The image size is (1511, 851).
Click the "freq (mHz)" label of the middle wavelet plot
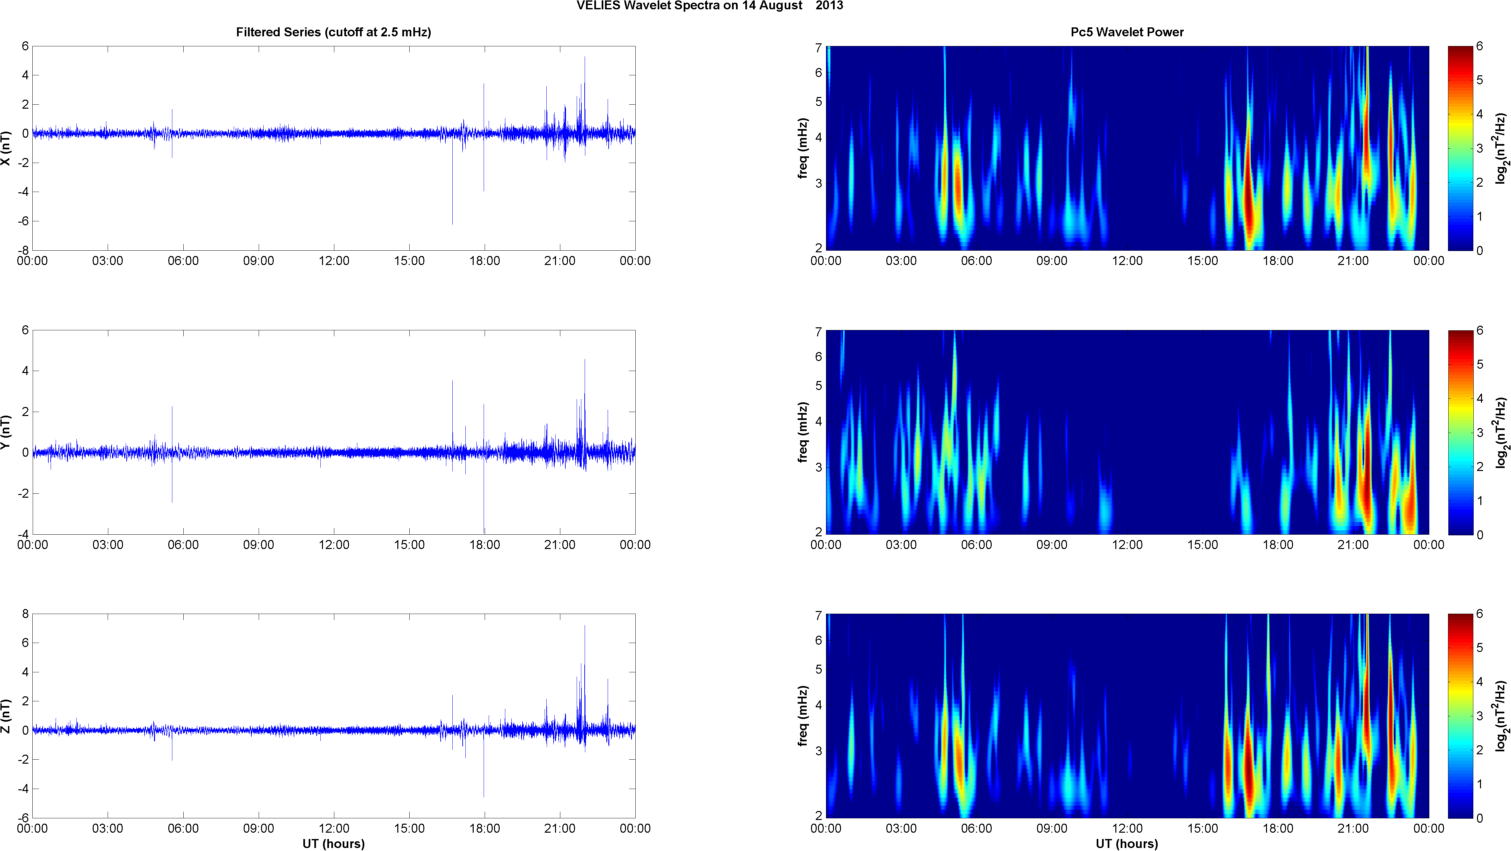click(x=803, y=432)
